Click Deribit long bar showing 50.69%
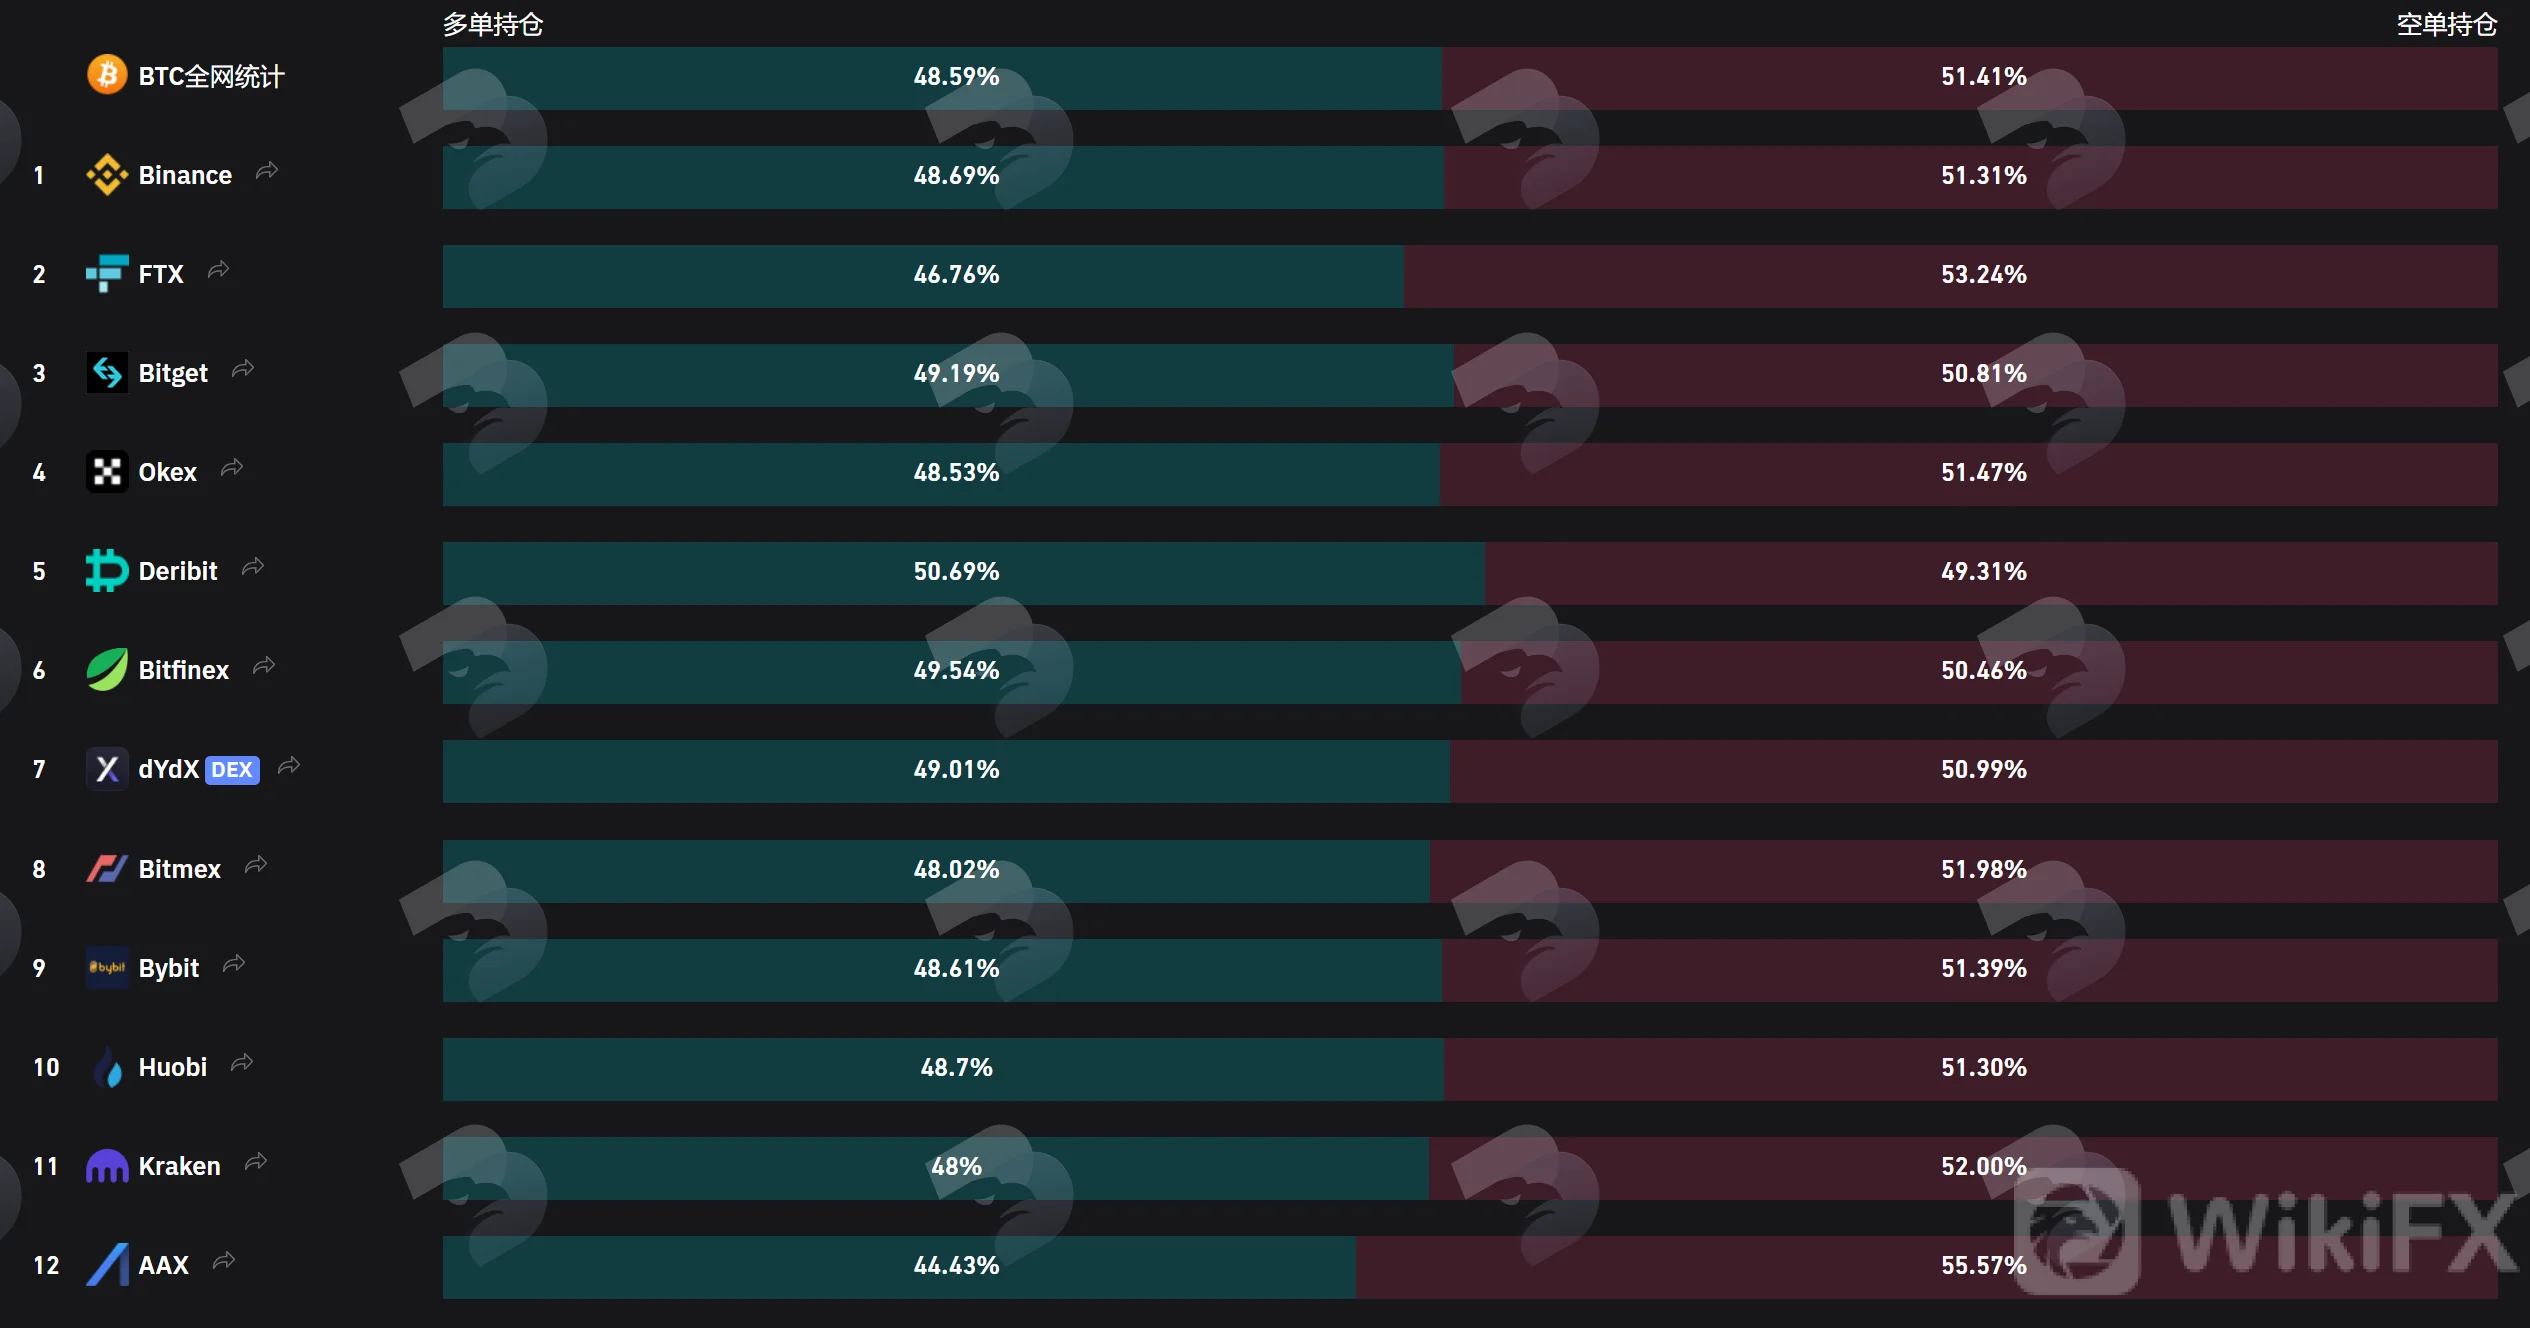The height and width of the screenshot is (1328, 2530). tap(964, 573)
